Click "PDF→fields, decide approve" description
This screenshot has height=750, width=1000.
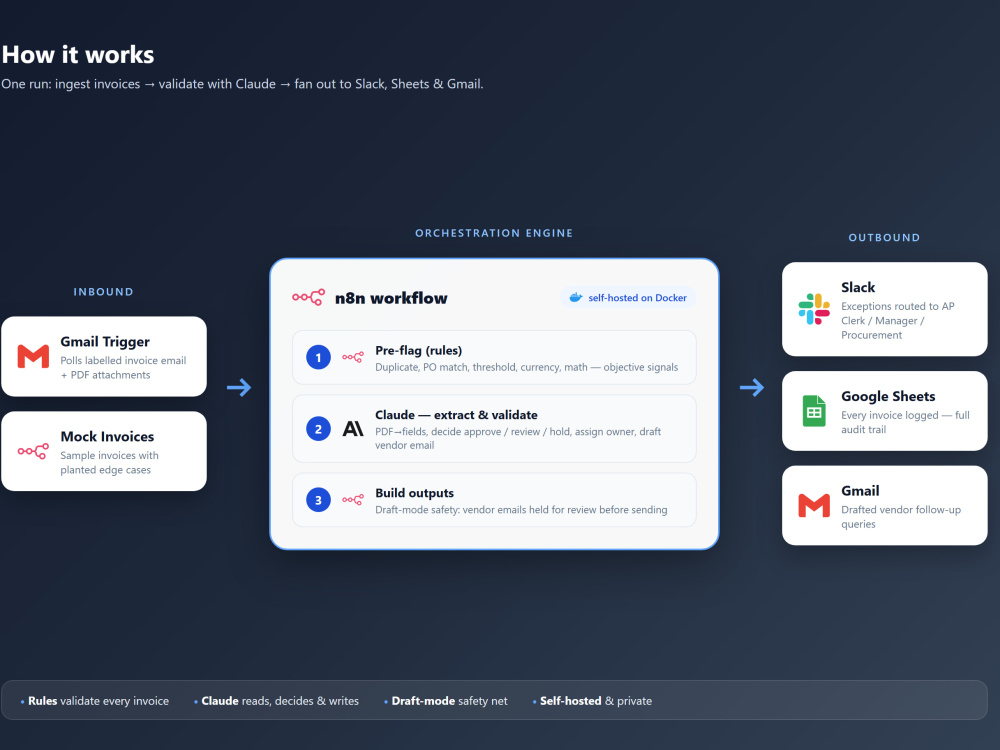pyautogui.click(x=518, y=438)
